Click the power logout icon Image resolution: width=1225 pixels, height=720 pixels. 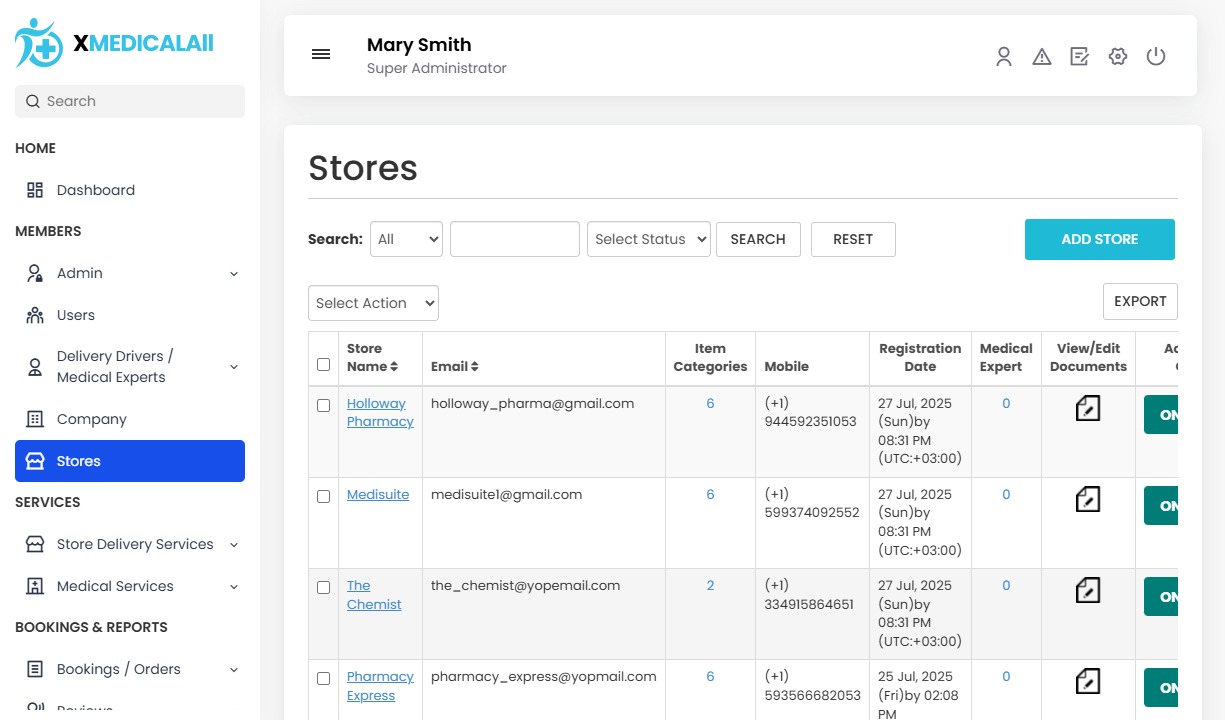(x=1156, y=57)
